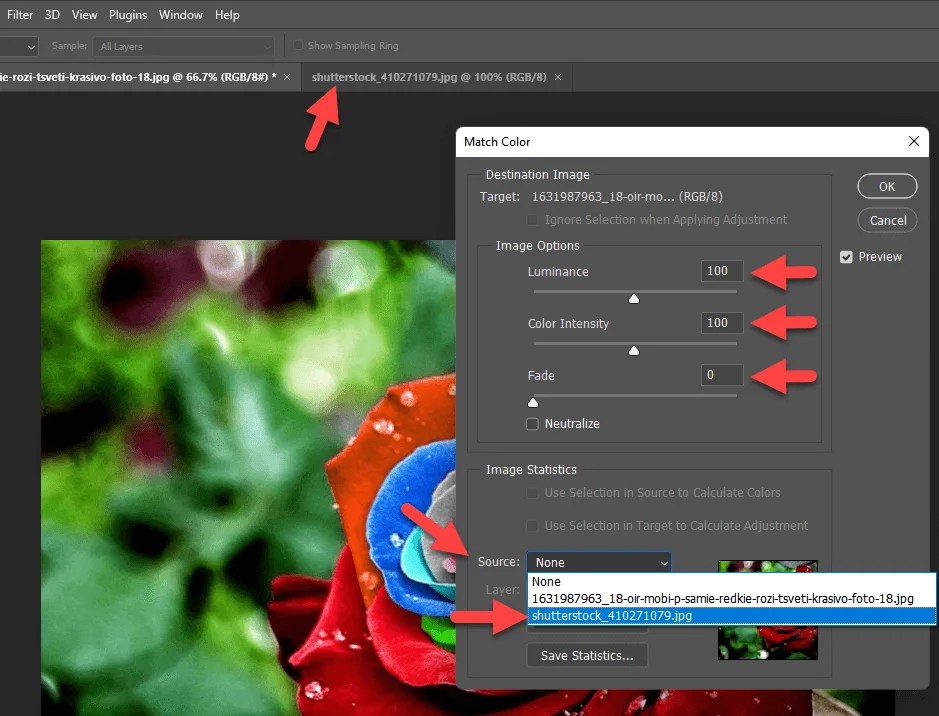Image resolution: width=939 pixels, height=716 pixels.
Task: Choose 1631987963_18-oir-mobi source file option
Action: (731, 599)
